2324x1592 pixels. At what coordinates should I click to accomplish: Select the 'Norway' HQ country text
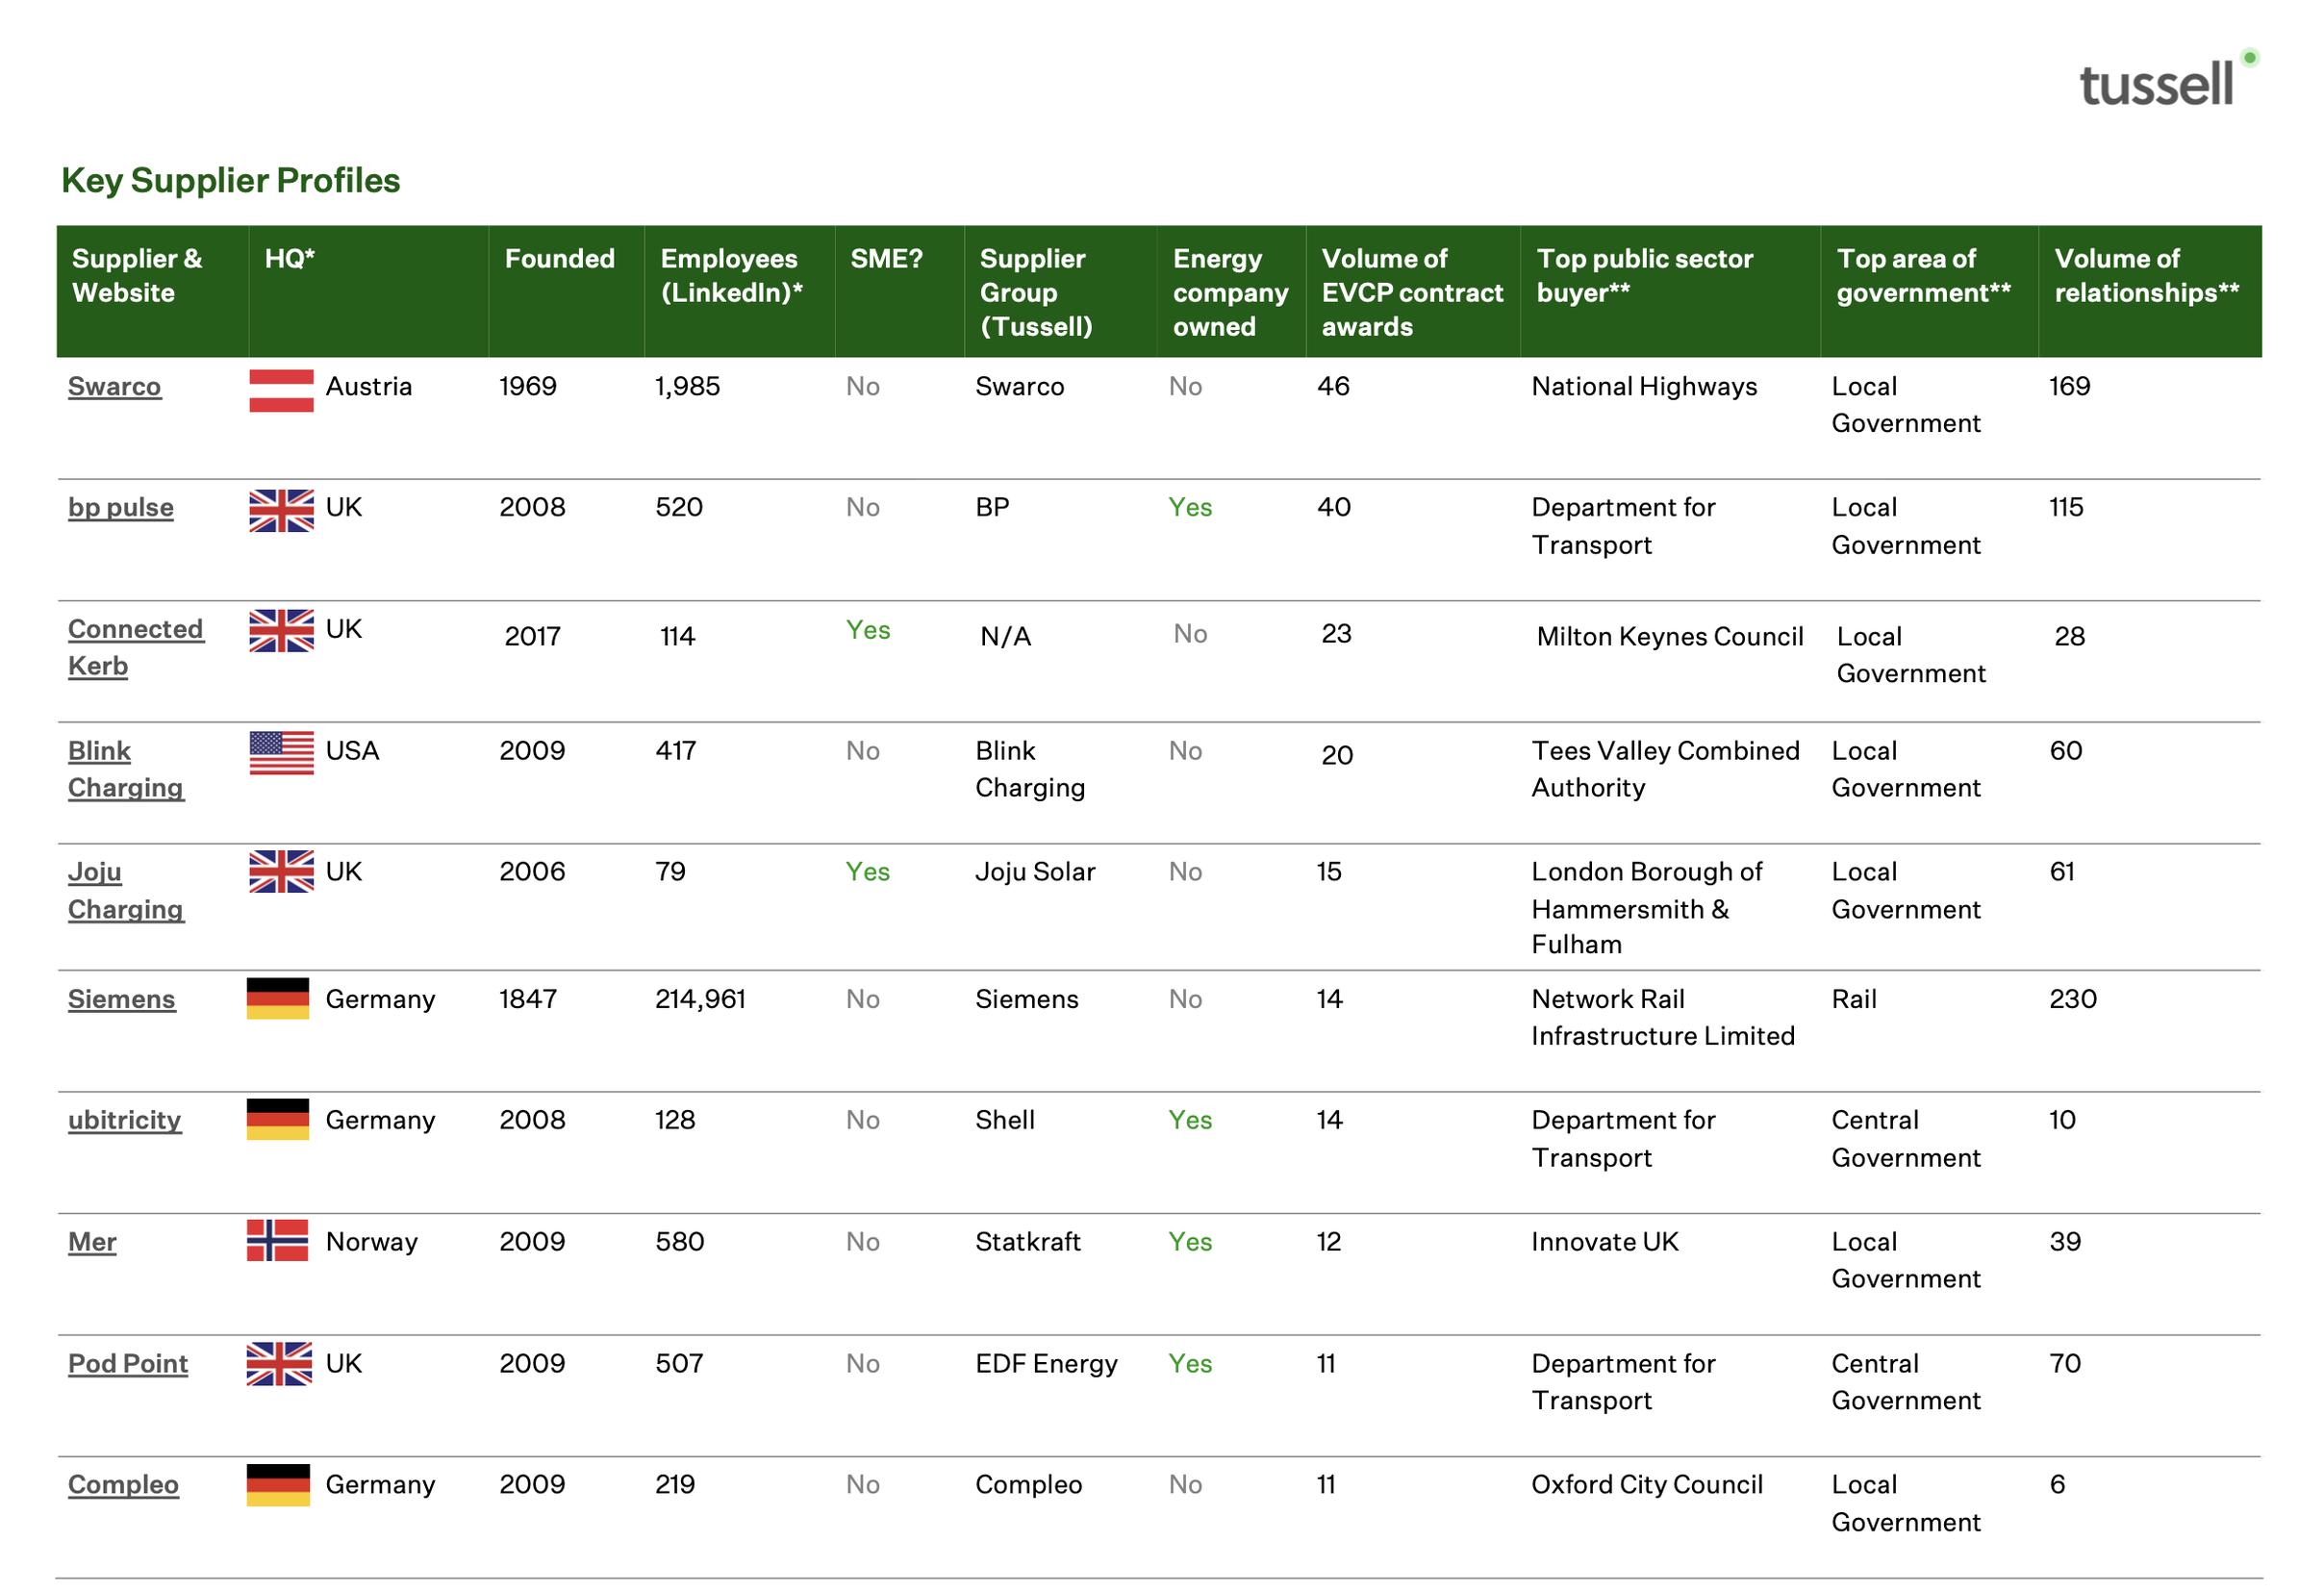click(x=372, y=1242)
